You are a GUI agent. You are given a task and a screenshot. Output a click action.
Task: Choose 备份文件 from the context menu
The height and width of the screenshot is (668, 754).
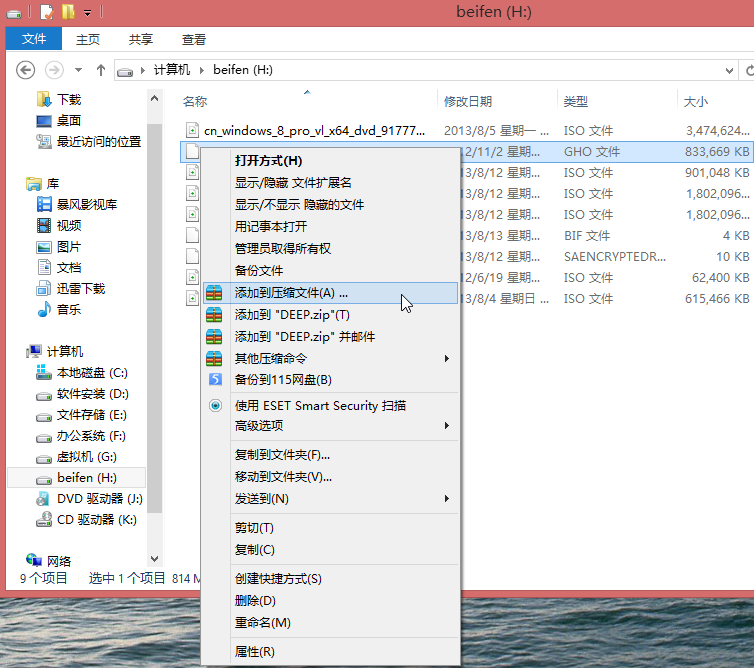click(330, 270)
